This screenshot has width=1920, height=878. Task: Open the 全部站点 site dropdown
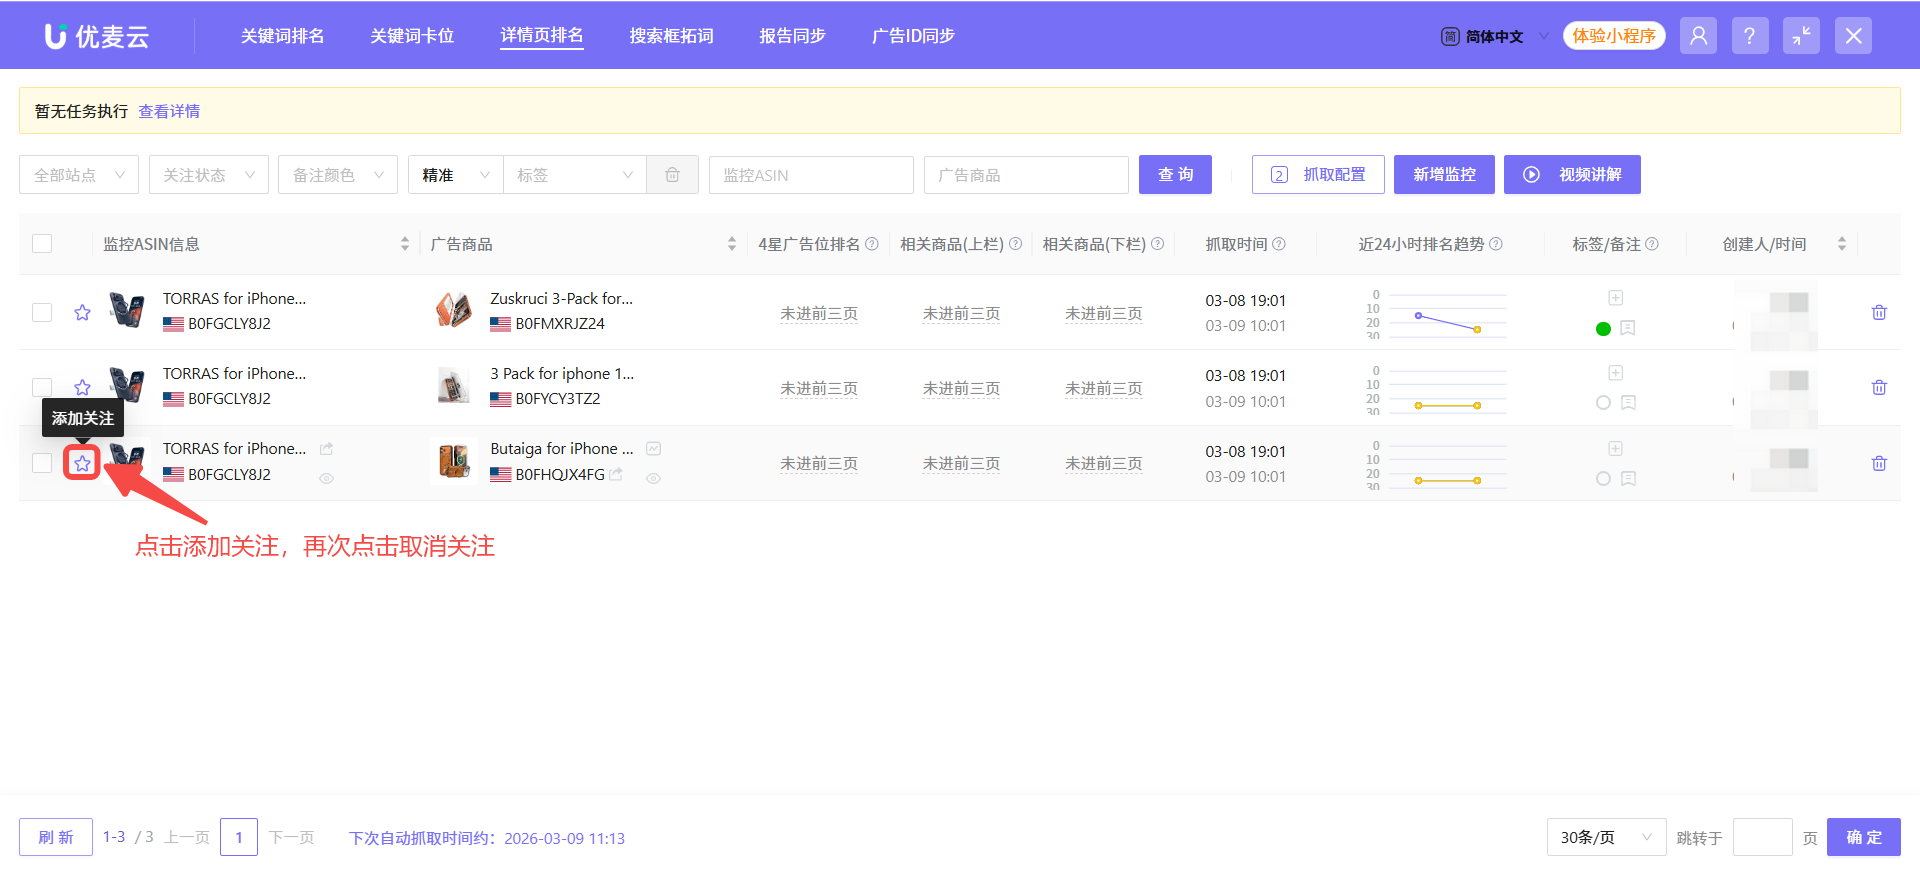79,175
